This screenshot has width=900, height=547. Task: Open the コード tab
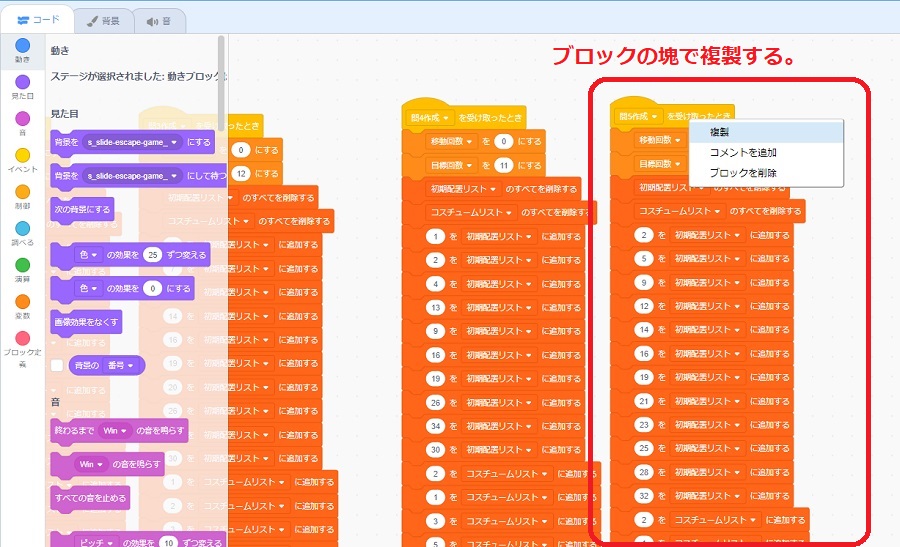(38, 20)
